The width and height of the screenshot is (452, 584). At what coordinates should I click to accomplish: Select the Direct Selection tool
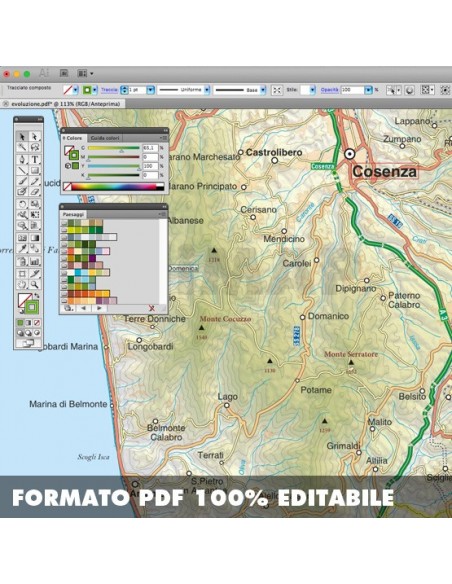pos(35,136)
